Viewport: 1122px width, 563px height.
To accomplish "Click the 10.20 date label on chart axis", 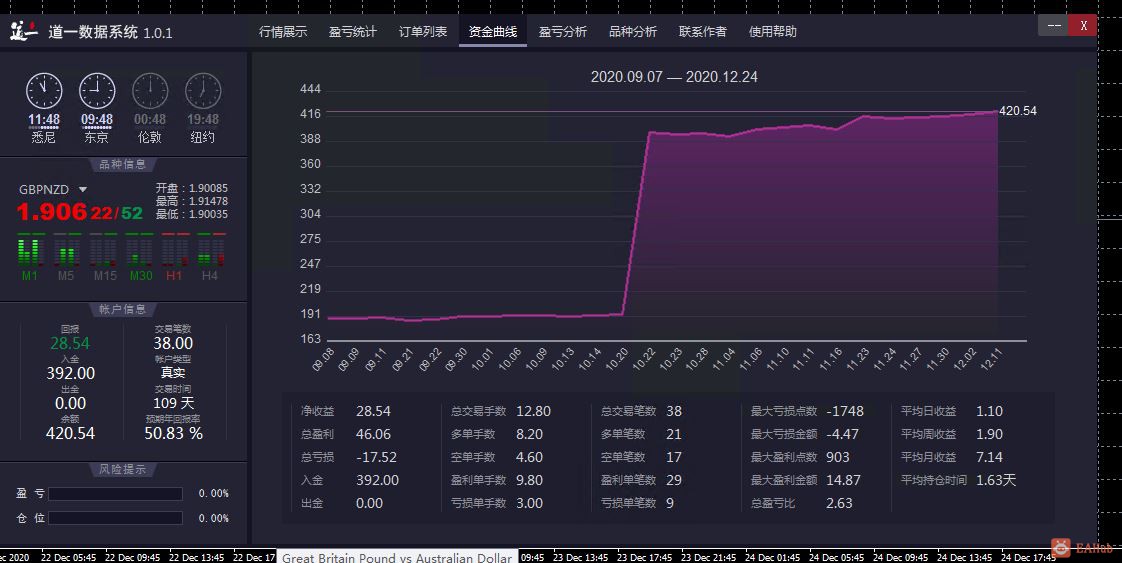I will pos(618,358).
